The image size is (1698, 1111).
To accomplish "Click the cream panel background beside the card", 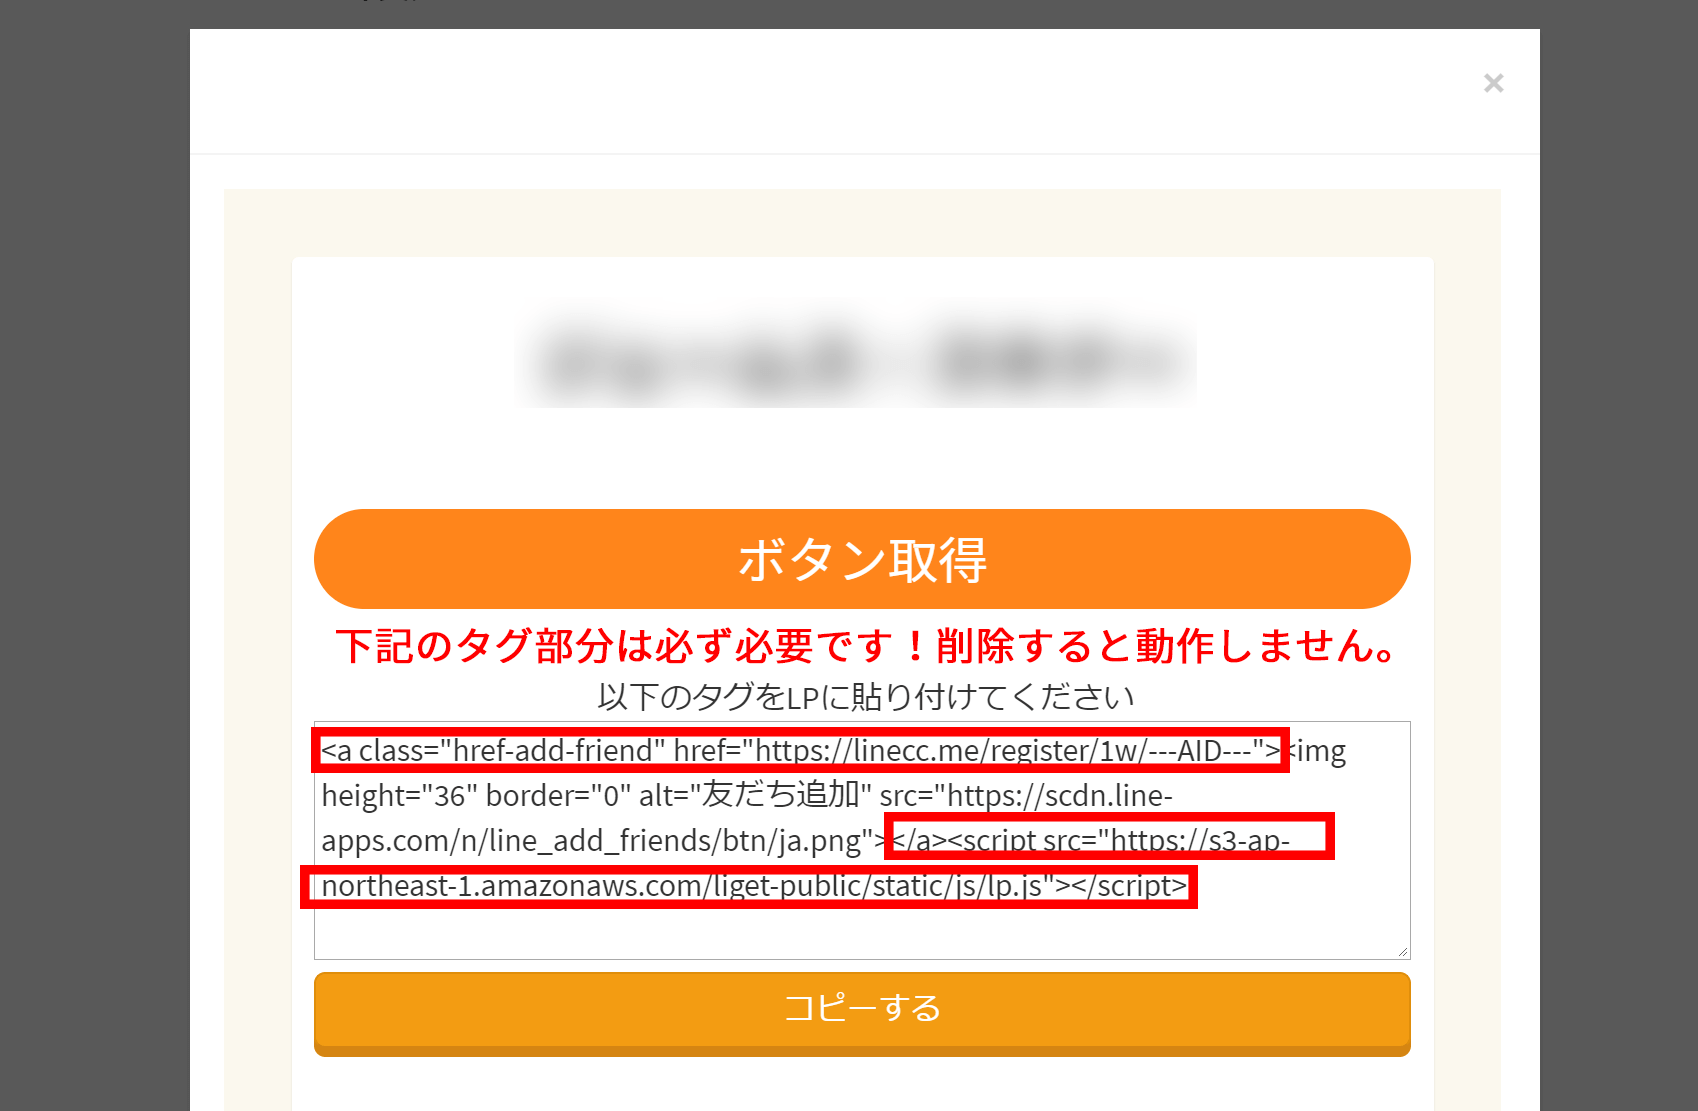I will [257, 650].
